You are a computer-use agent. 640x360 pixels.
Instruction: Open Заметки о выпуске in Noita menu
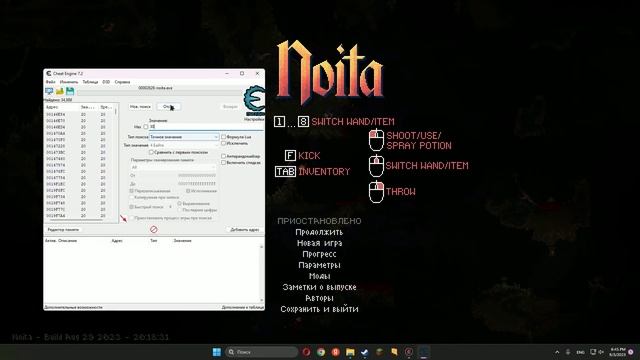click(319, 287)
